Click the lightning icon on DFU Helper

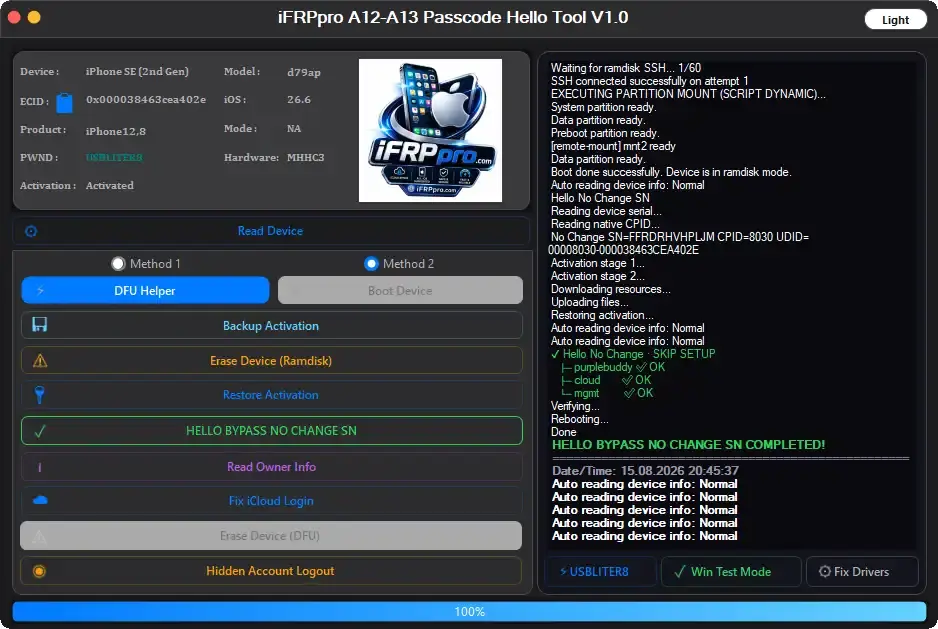[x=40, y=291]
